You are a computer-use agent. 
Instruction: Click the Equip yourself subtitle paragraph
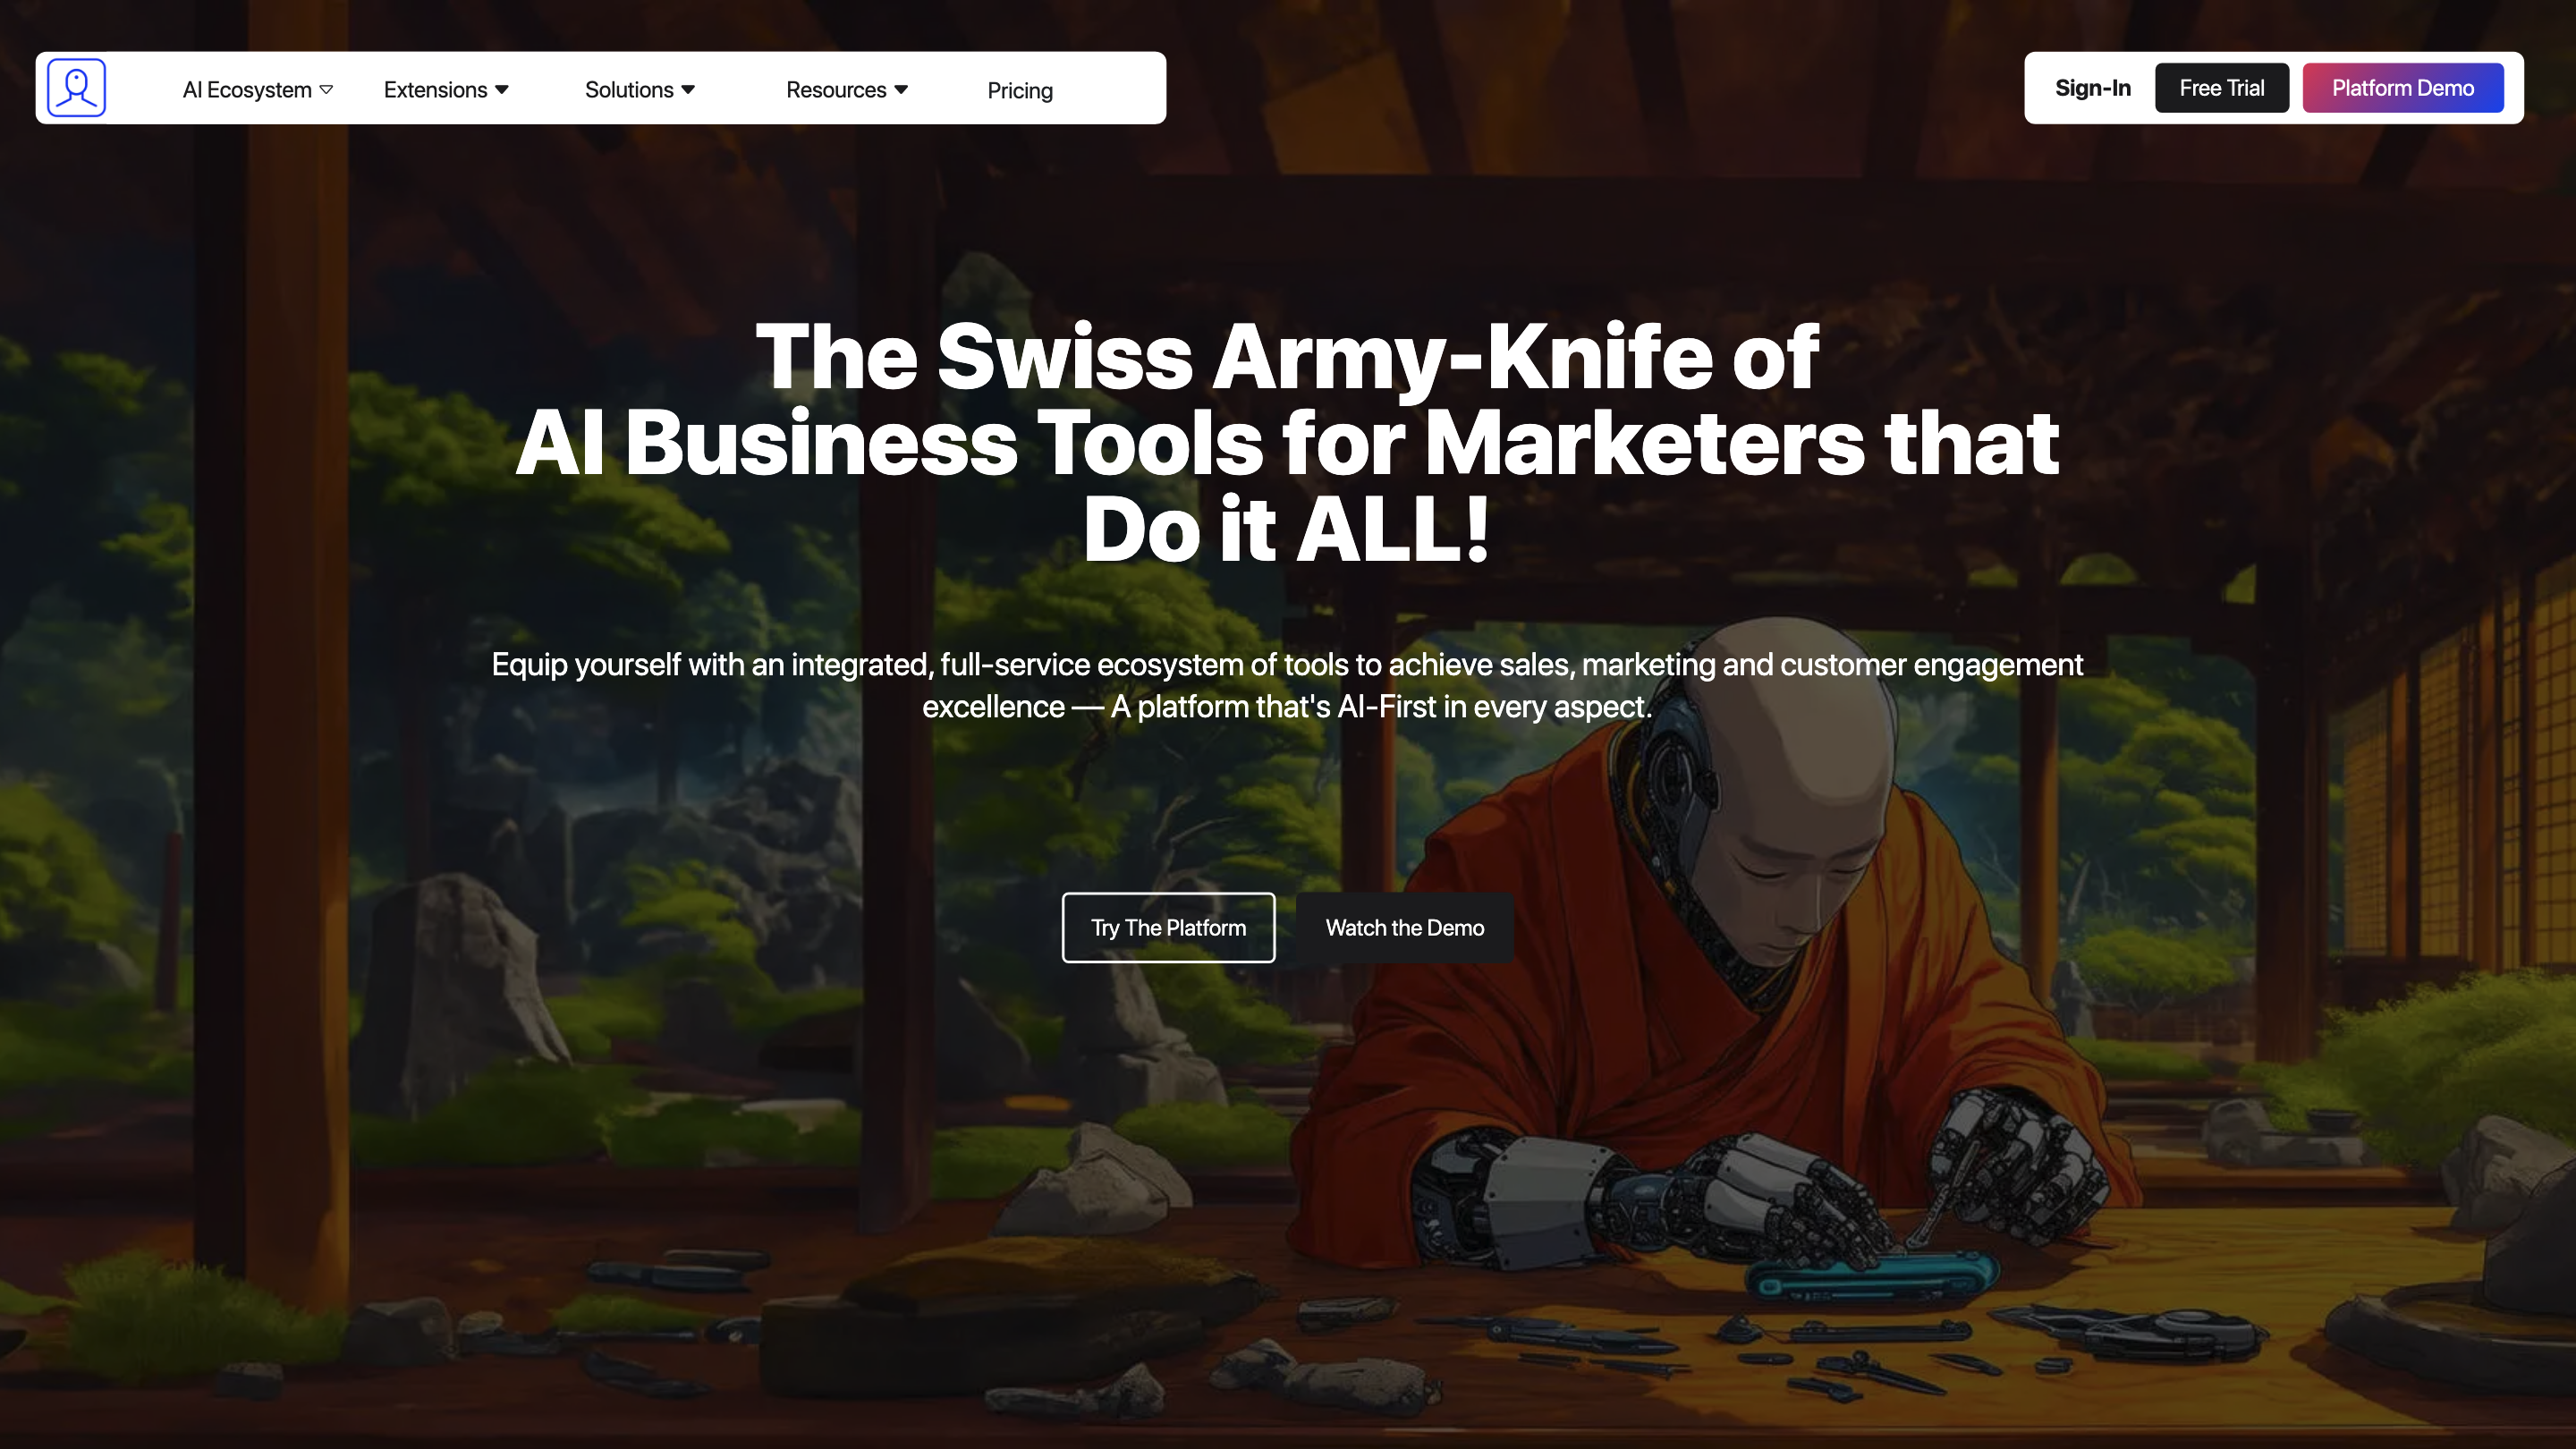click(x=1287, y=685)
